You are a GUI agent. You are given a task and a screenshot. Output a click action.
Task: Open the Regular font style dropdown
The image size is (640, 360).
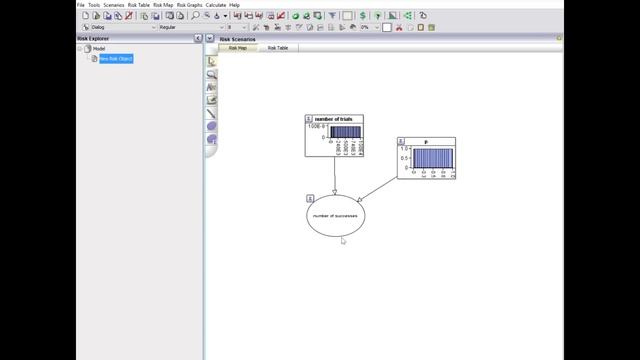point(222,27)
